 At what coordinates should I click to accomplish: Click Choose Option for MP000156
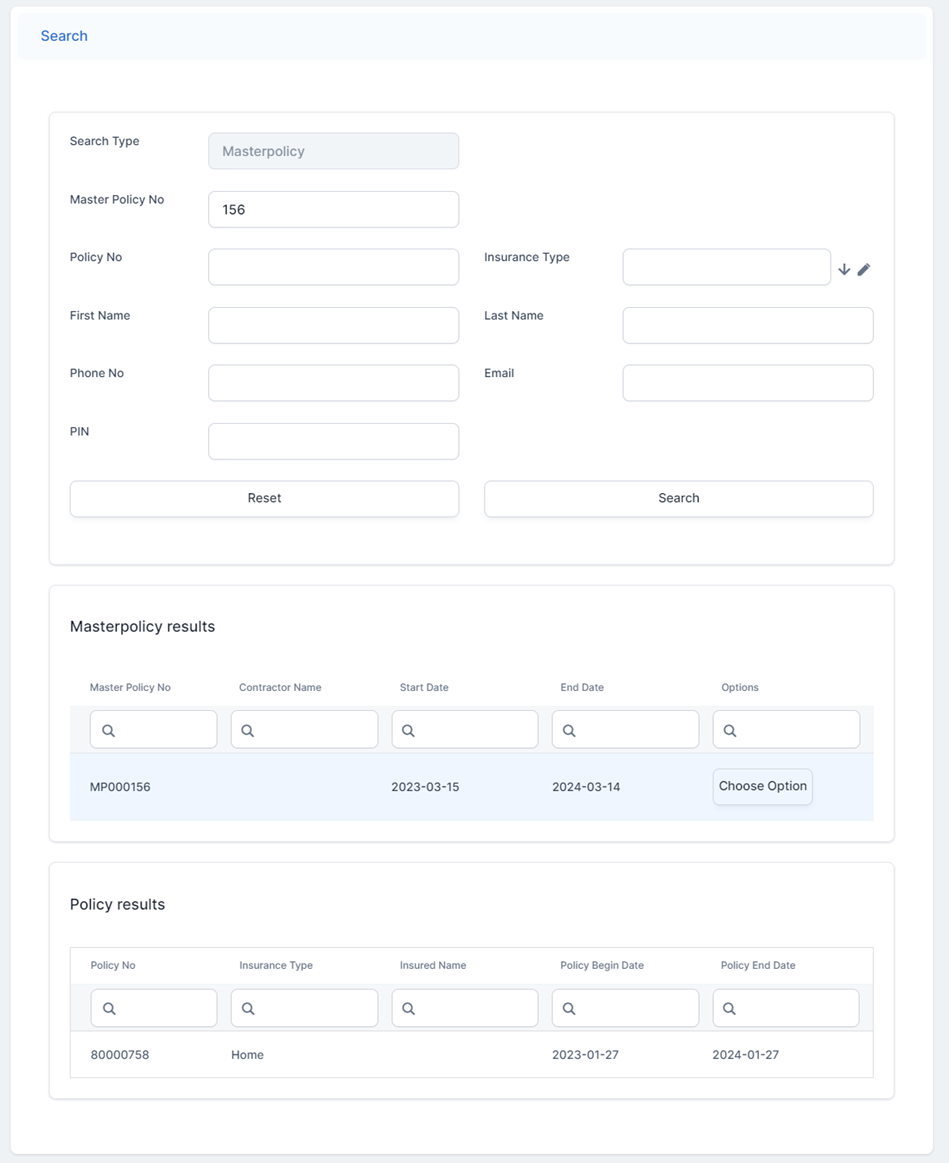click(x=762, y=787)
